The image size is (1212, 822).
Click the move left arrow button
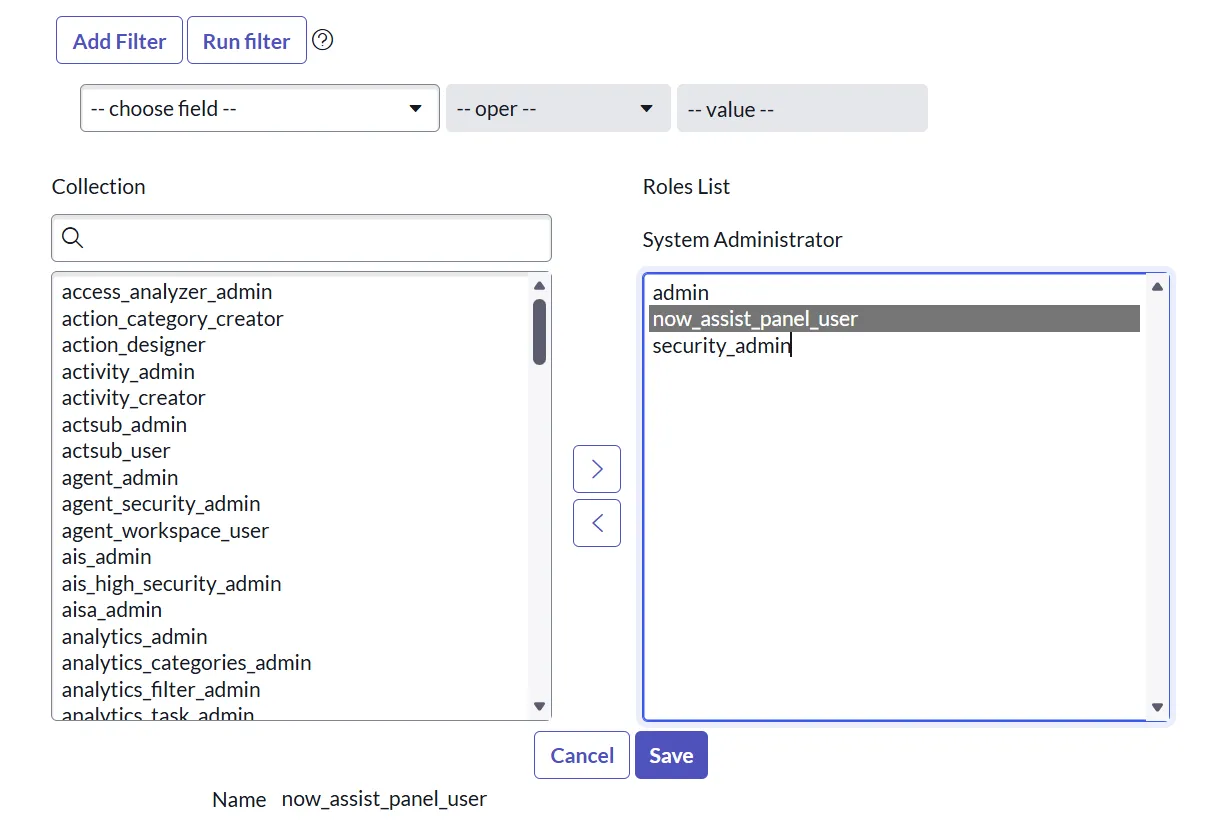597,523
